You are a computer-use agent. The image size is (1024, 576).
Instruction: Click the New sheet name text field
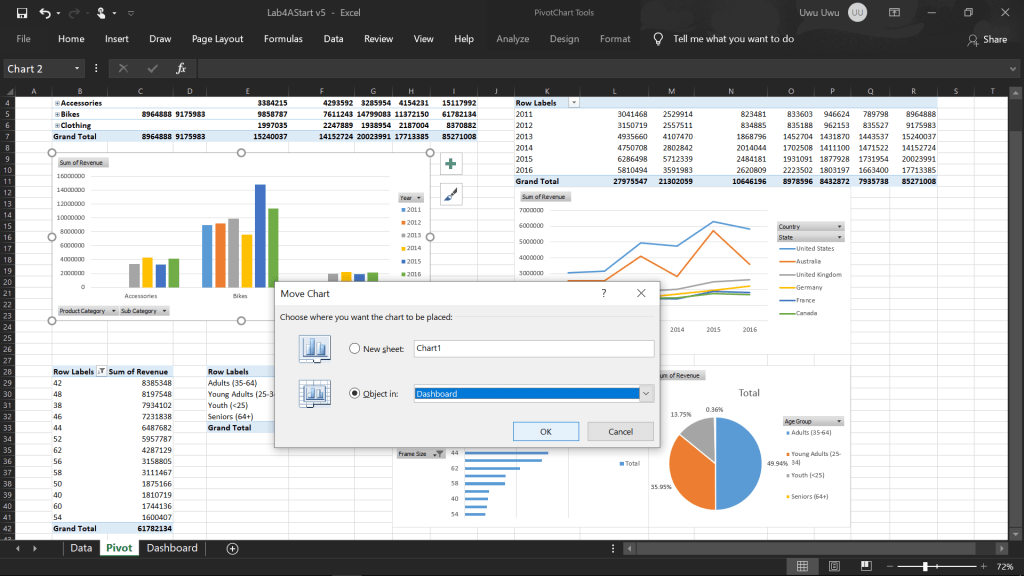point(533,349)
